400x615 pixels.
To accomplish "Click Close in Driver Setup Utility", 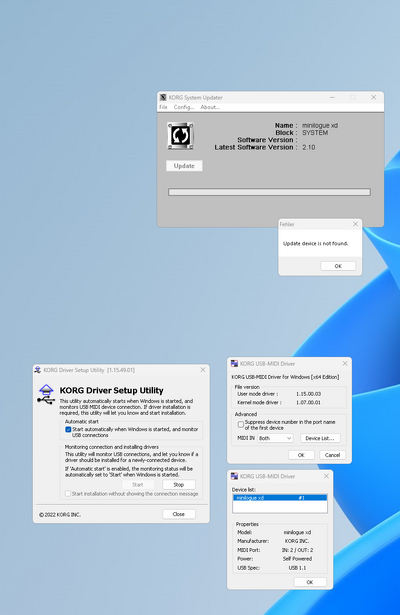I will coord(179,514).
